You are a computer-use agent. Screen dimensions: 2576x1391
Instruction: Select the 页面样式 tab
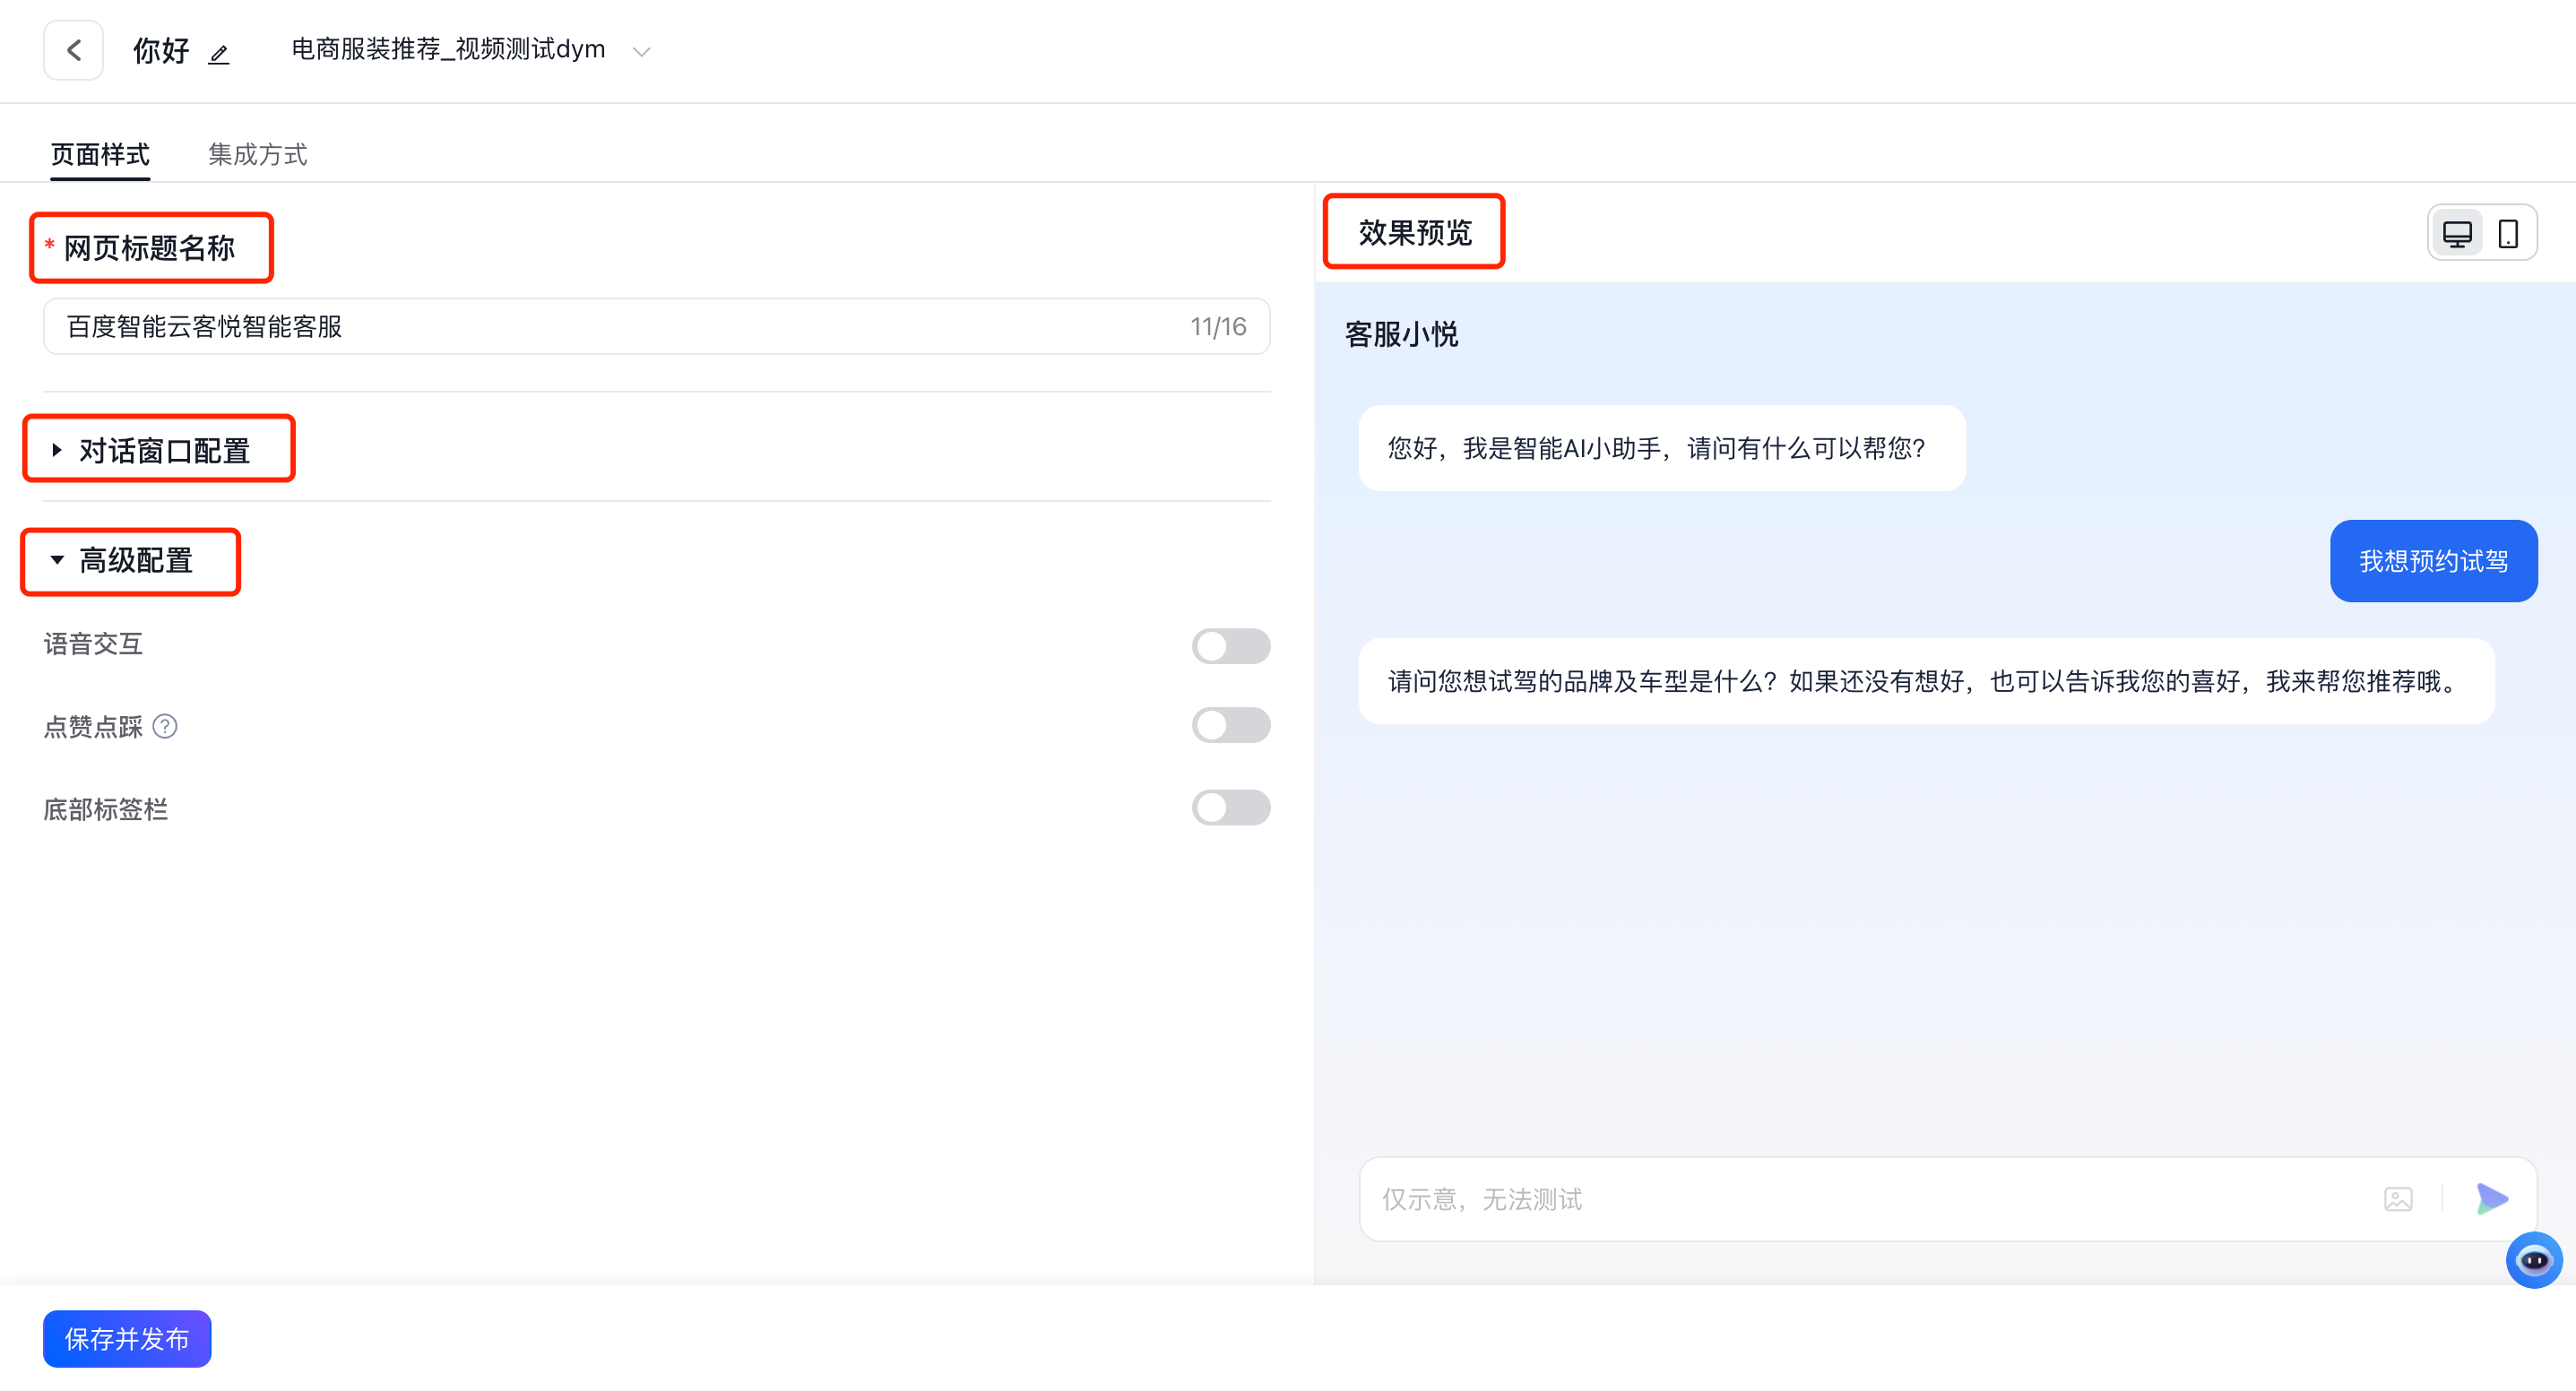click(x=99, y=154)
